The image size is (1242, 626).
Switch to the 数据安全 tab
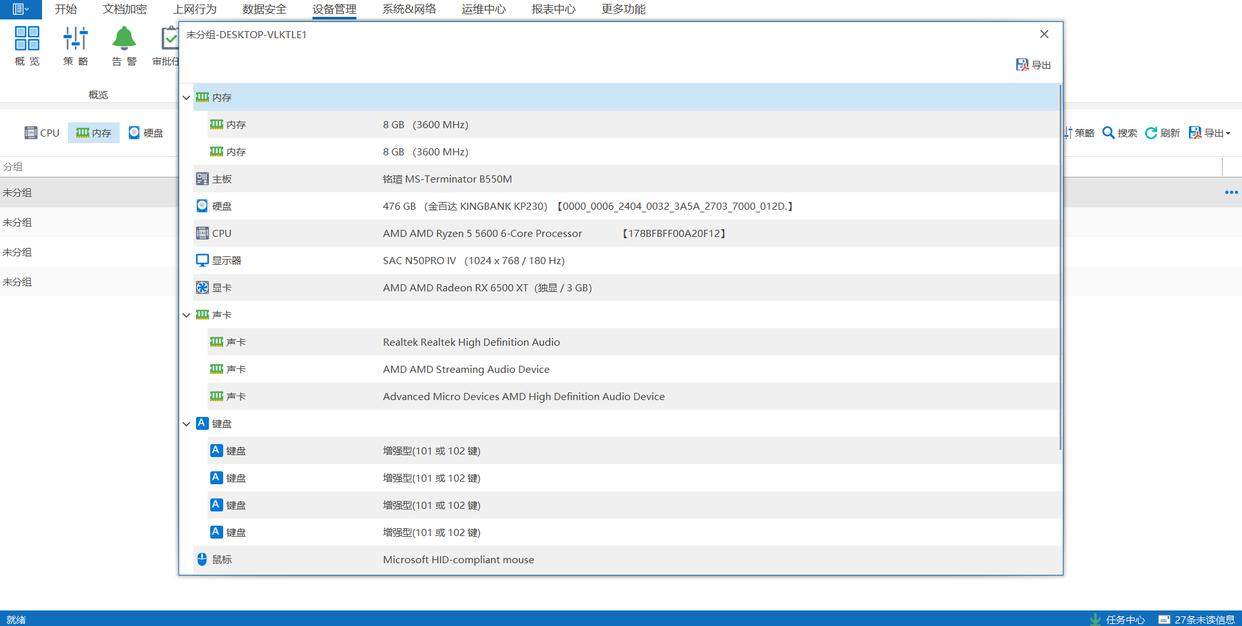(x=264, y=9)
